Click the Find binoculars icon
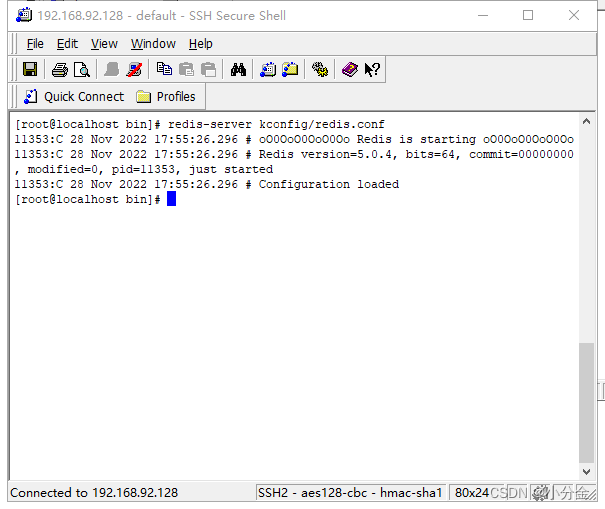 tap(238, 70)
